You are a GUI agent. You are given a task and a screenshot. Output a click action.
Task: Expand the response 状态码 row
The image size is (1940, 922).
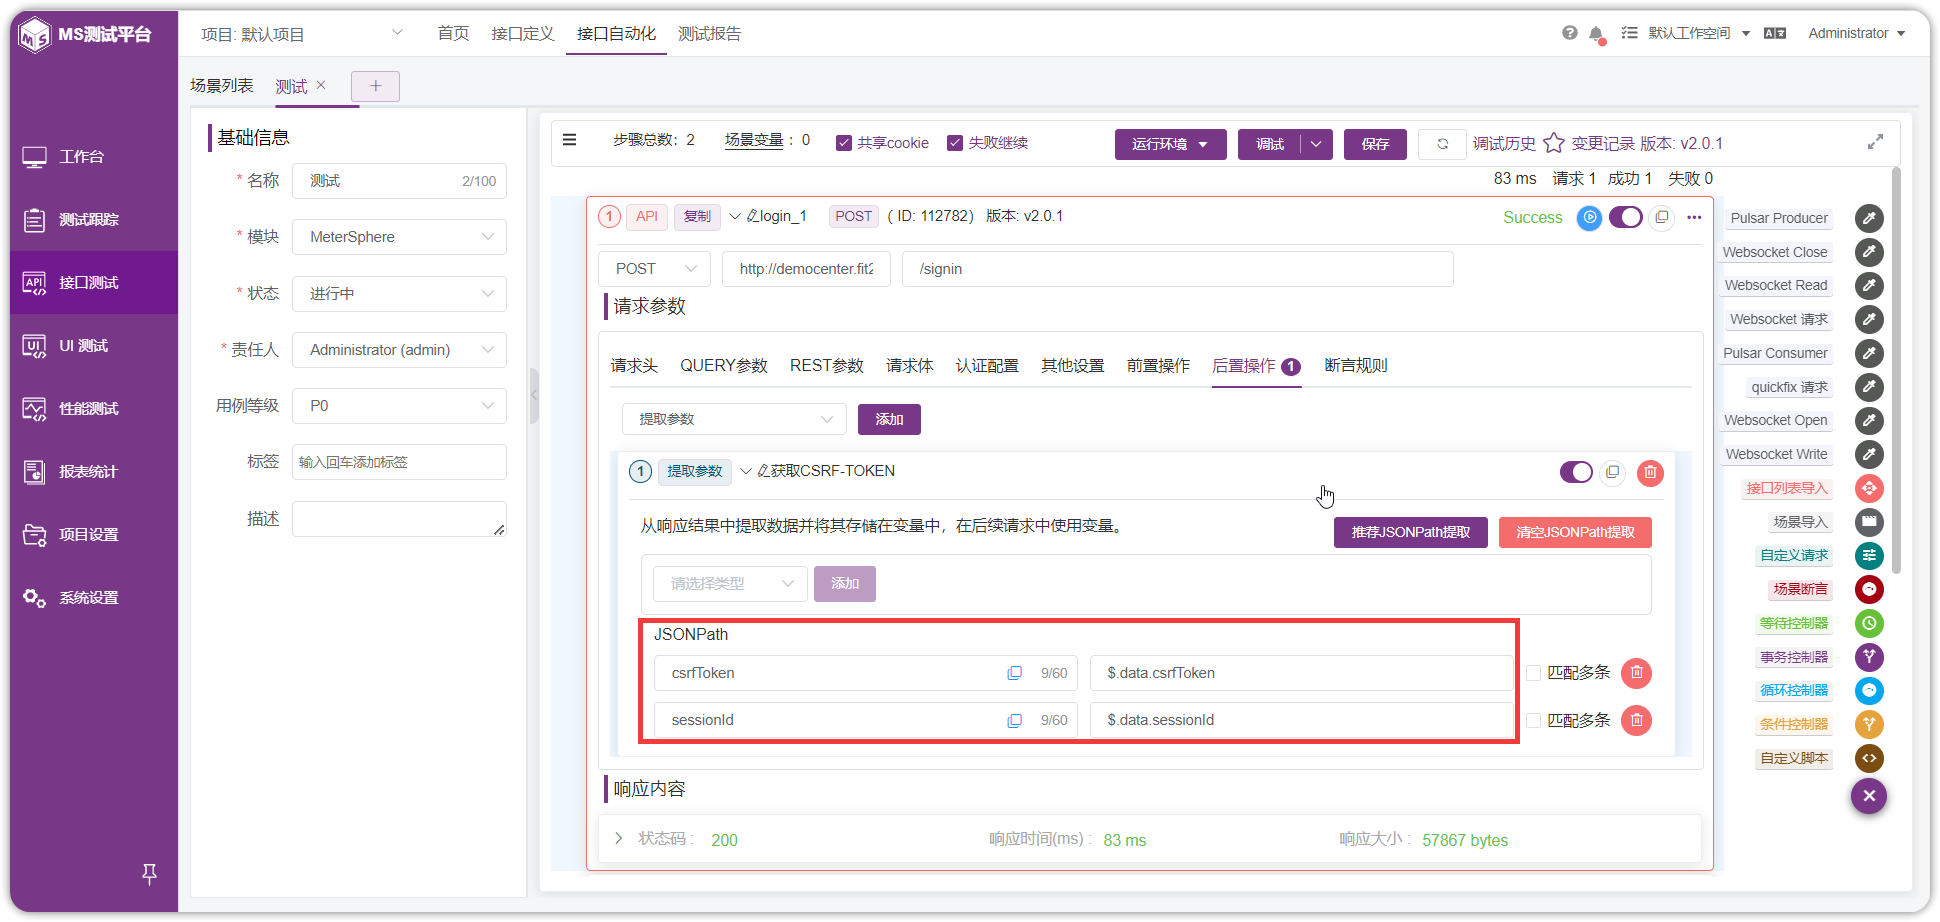click(619, 838)
